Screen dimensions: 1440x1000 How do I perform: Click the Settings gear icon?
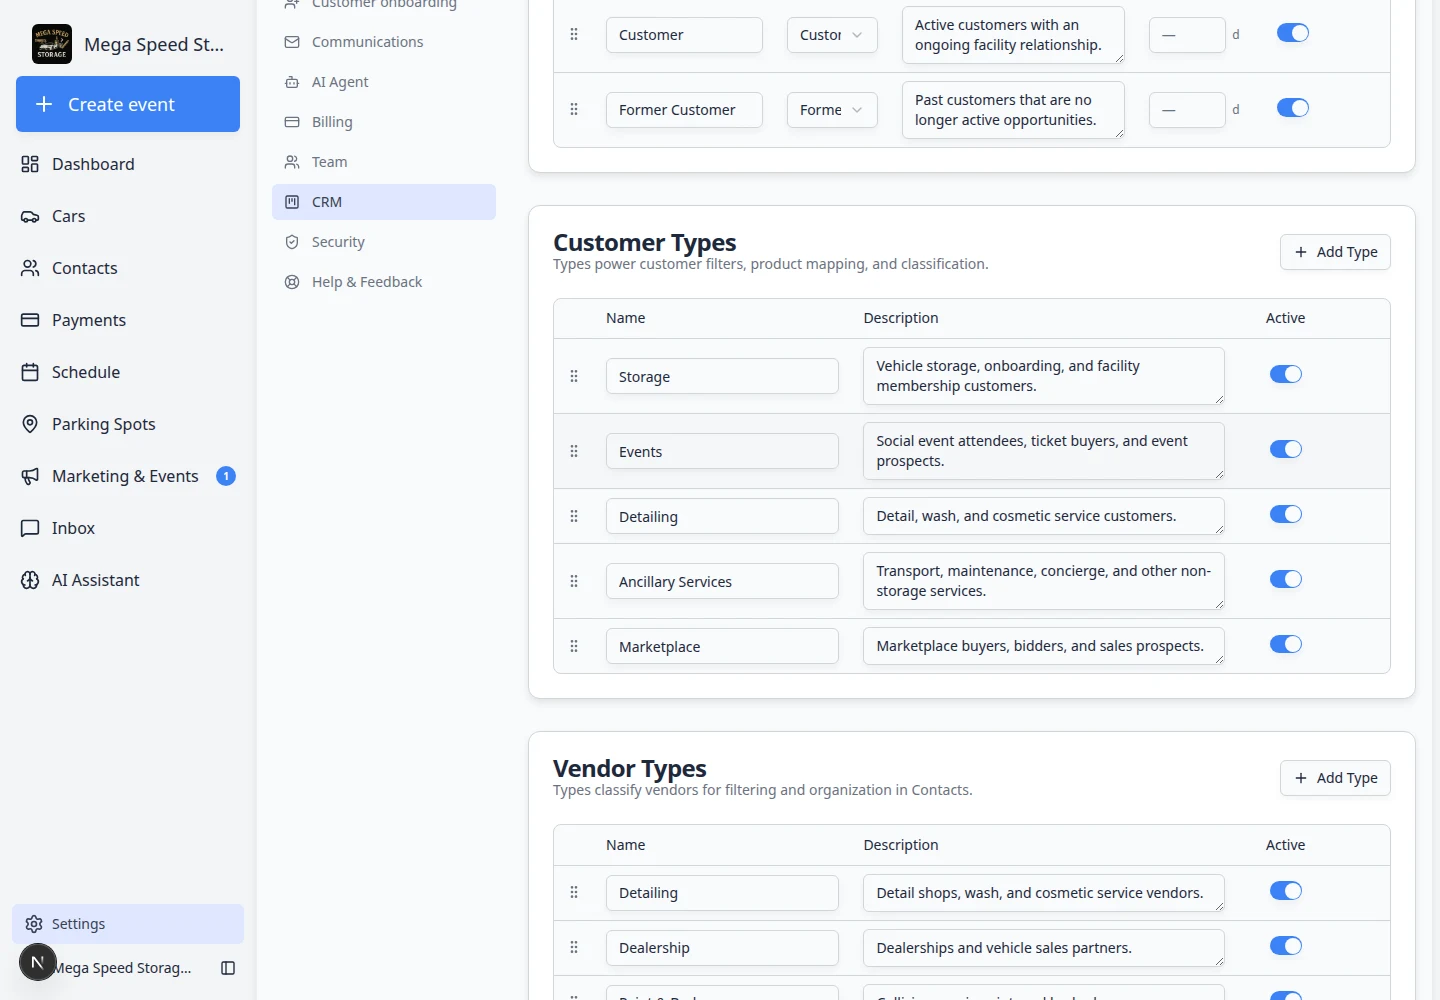coord(34,924)
